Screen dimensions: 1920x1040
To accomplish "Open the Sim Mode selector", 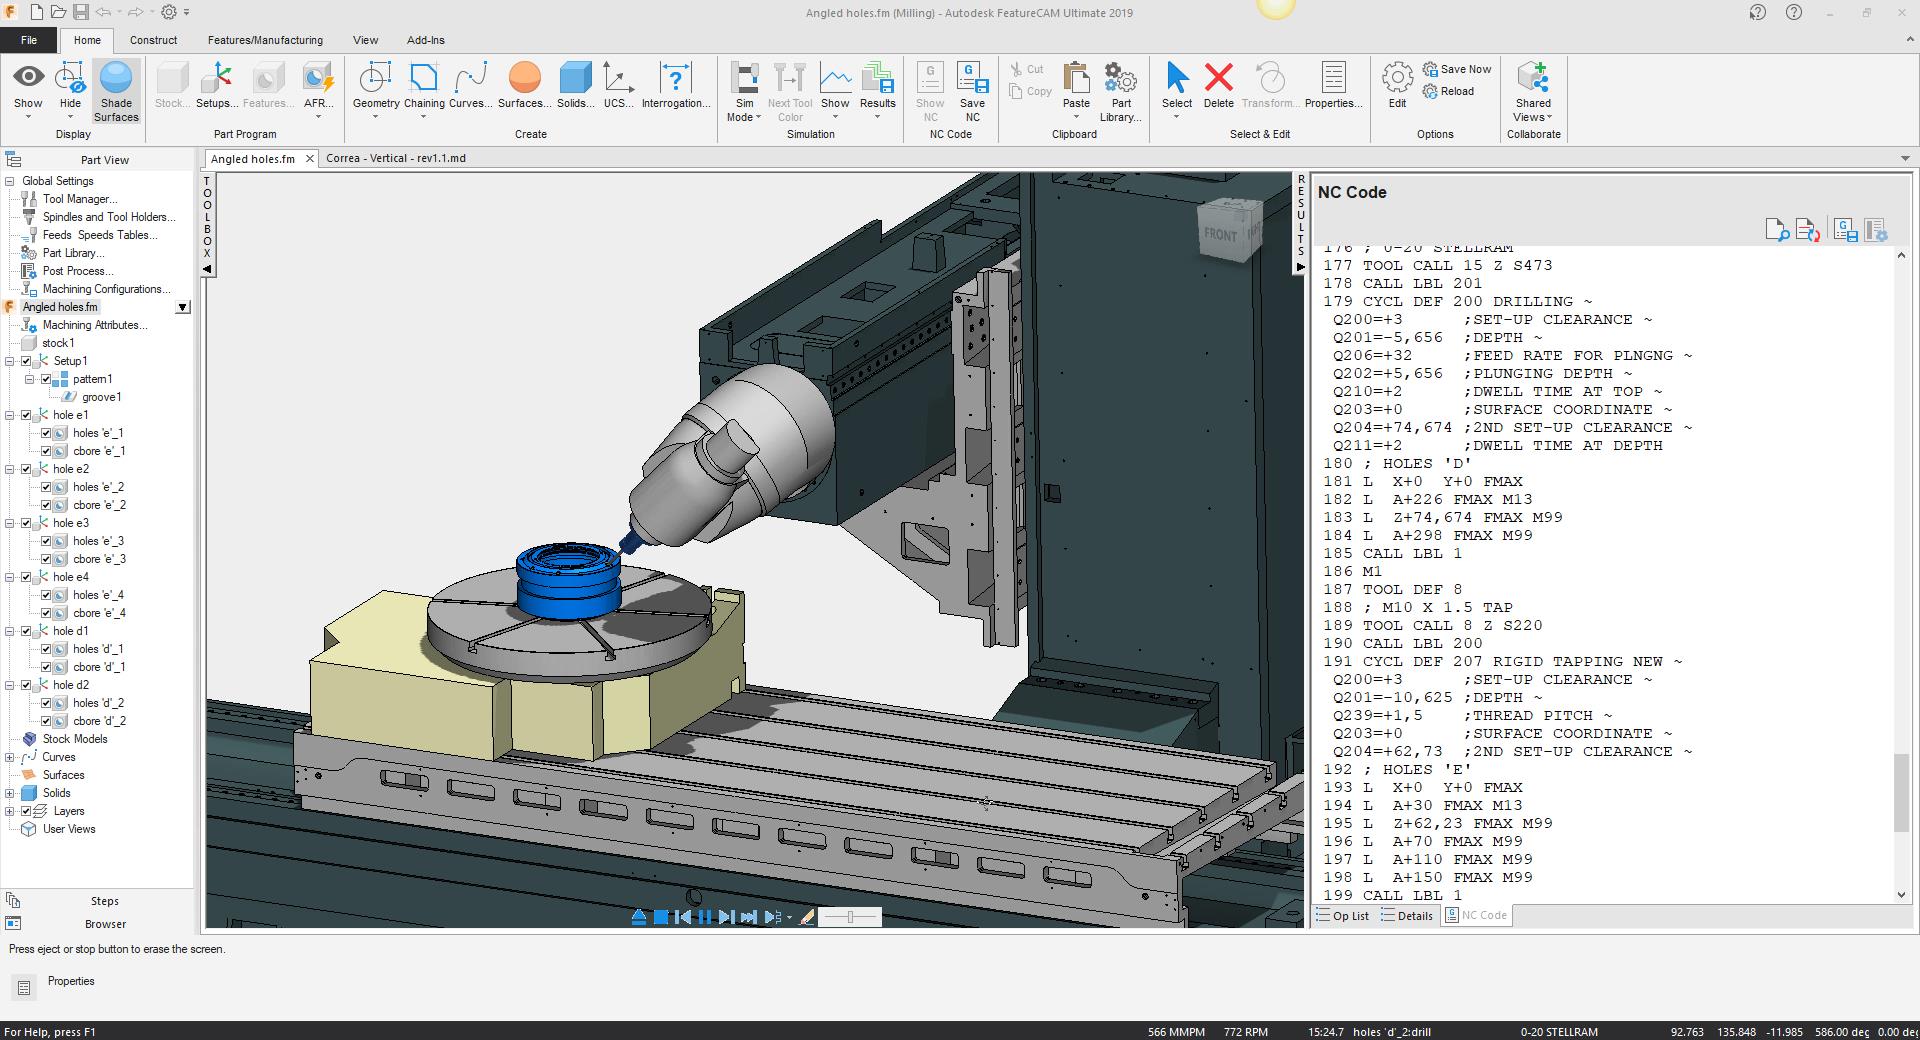I will [744, 92].
